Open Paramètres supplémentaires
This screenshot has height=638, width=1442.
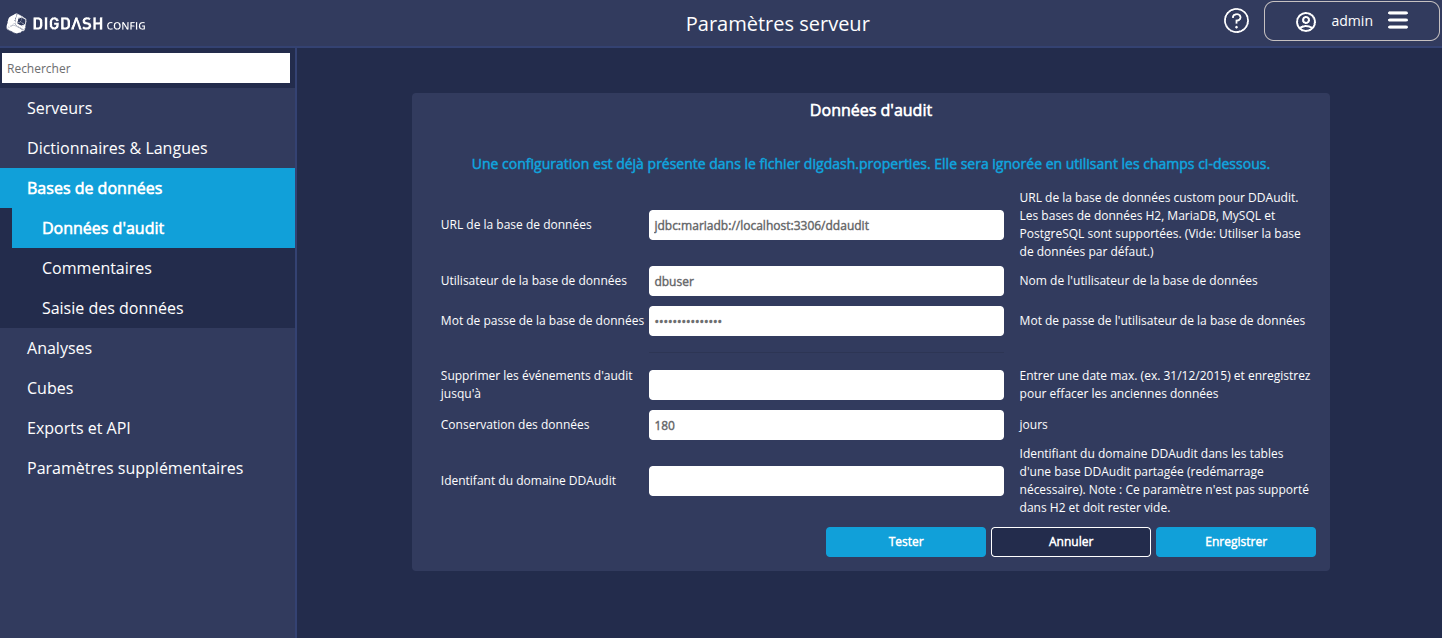point(135,467)
